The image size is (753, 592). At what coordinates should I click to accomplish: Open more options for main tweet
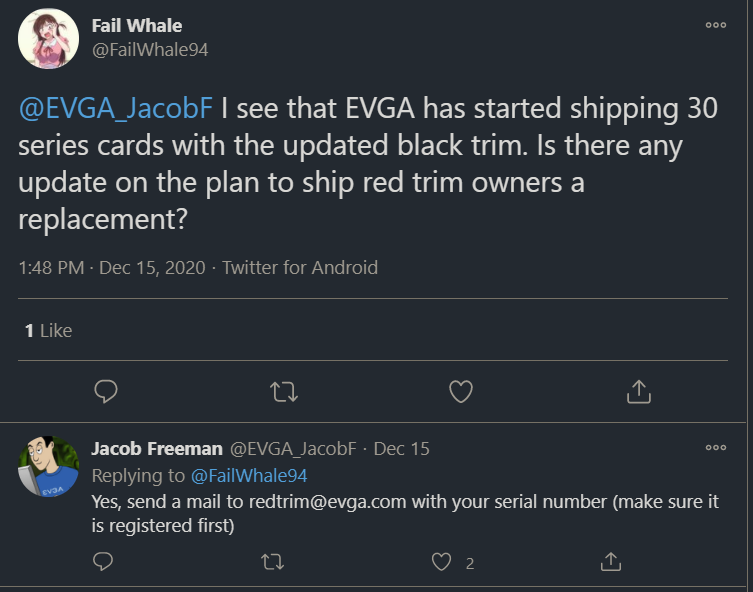pyautogui.click(x=715, y=25)
